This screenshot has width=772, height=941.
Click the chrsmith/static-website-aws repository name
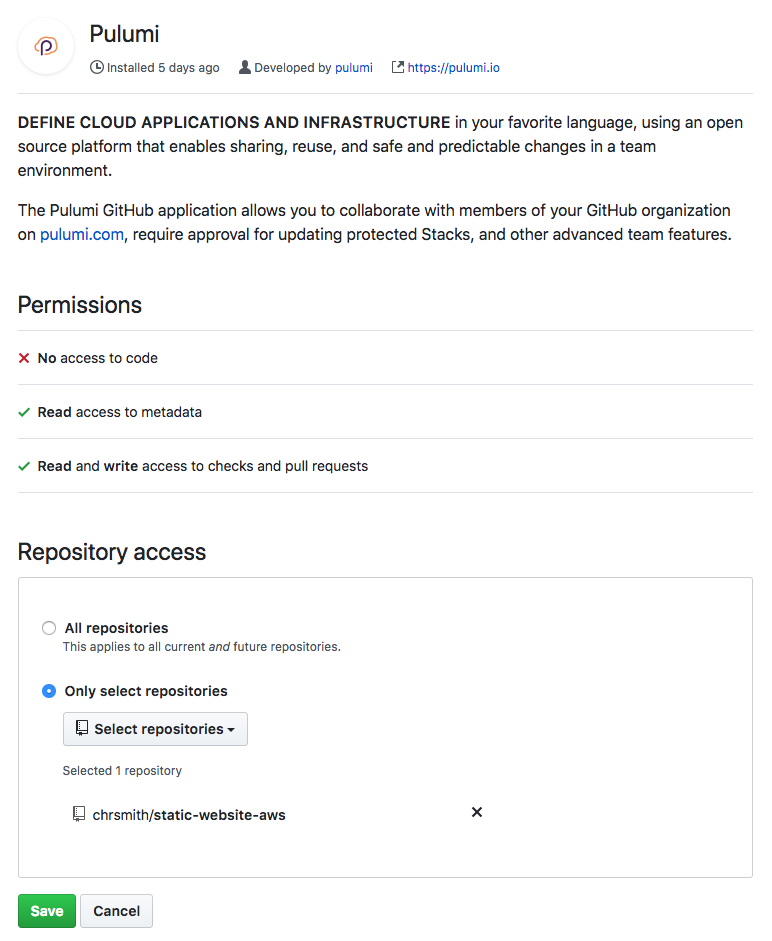pyautogui.click(x=189, y=814)
